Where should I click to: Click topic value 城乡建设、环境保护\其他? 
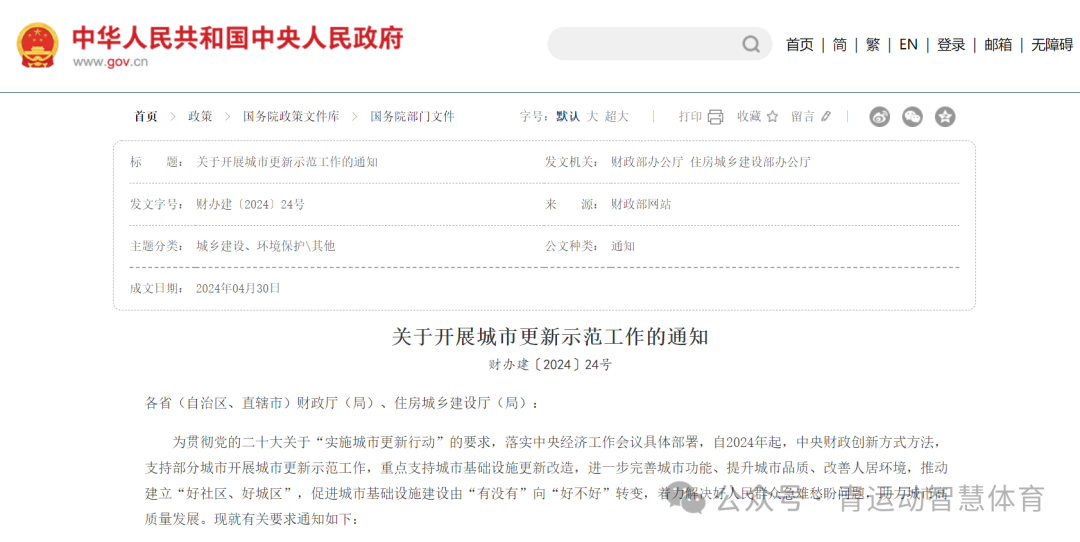(x=266, y=246)
